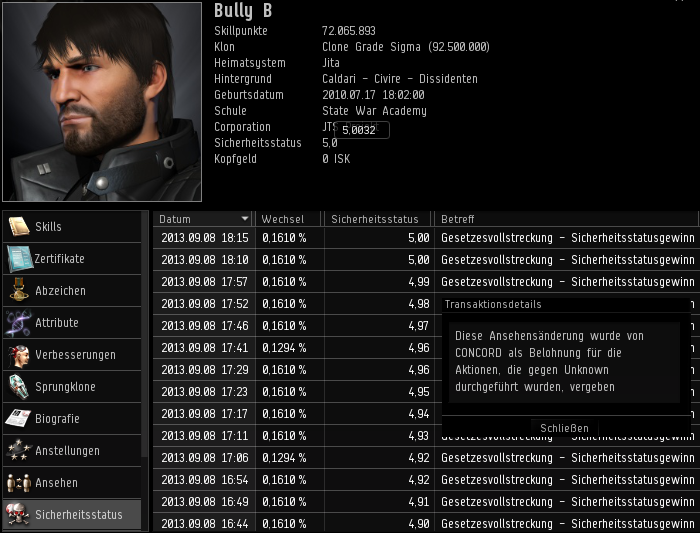
Task: Show the Anstellungen tab
Action: [72, 450]
